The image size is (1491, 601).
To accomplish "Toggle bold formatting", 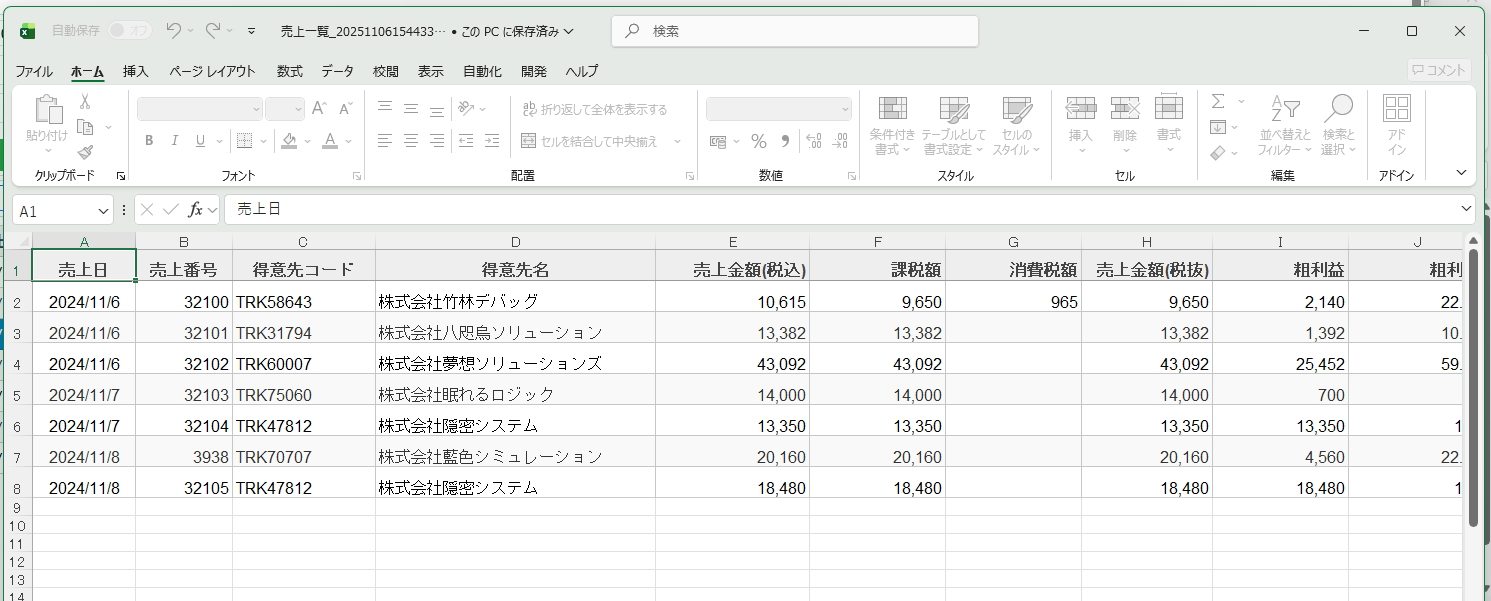I will click(x=149, y=141).
